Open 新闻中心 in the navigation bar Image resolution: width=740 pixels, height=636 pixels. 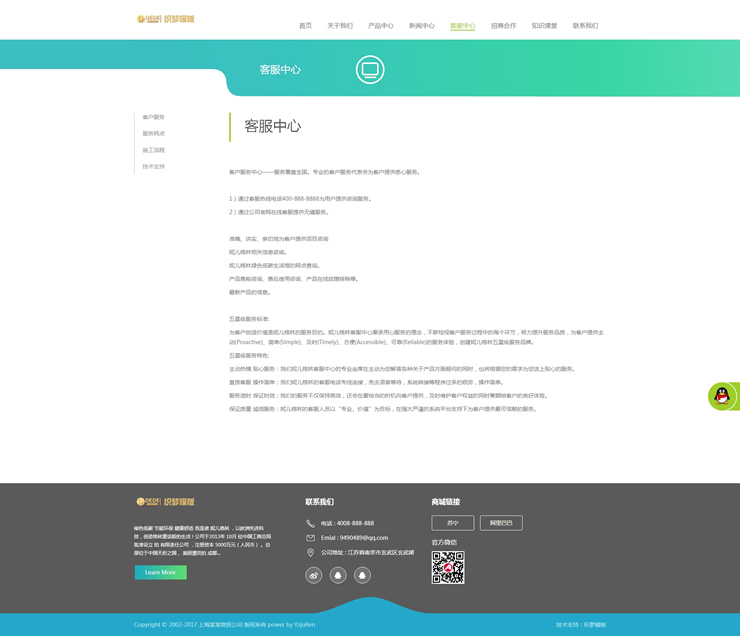[421, 26]
